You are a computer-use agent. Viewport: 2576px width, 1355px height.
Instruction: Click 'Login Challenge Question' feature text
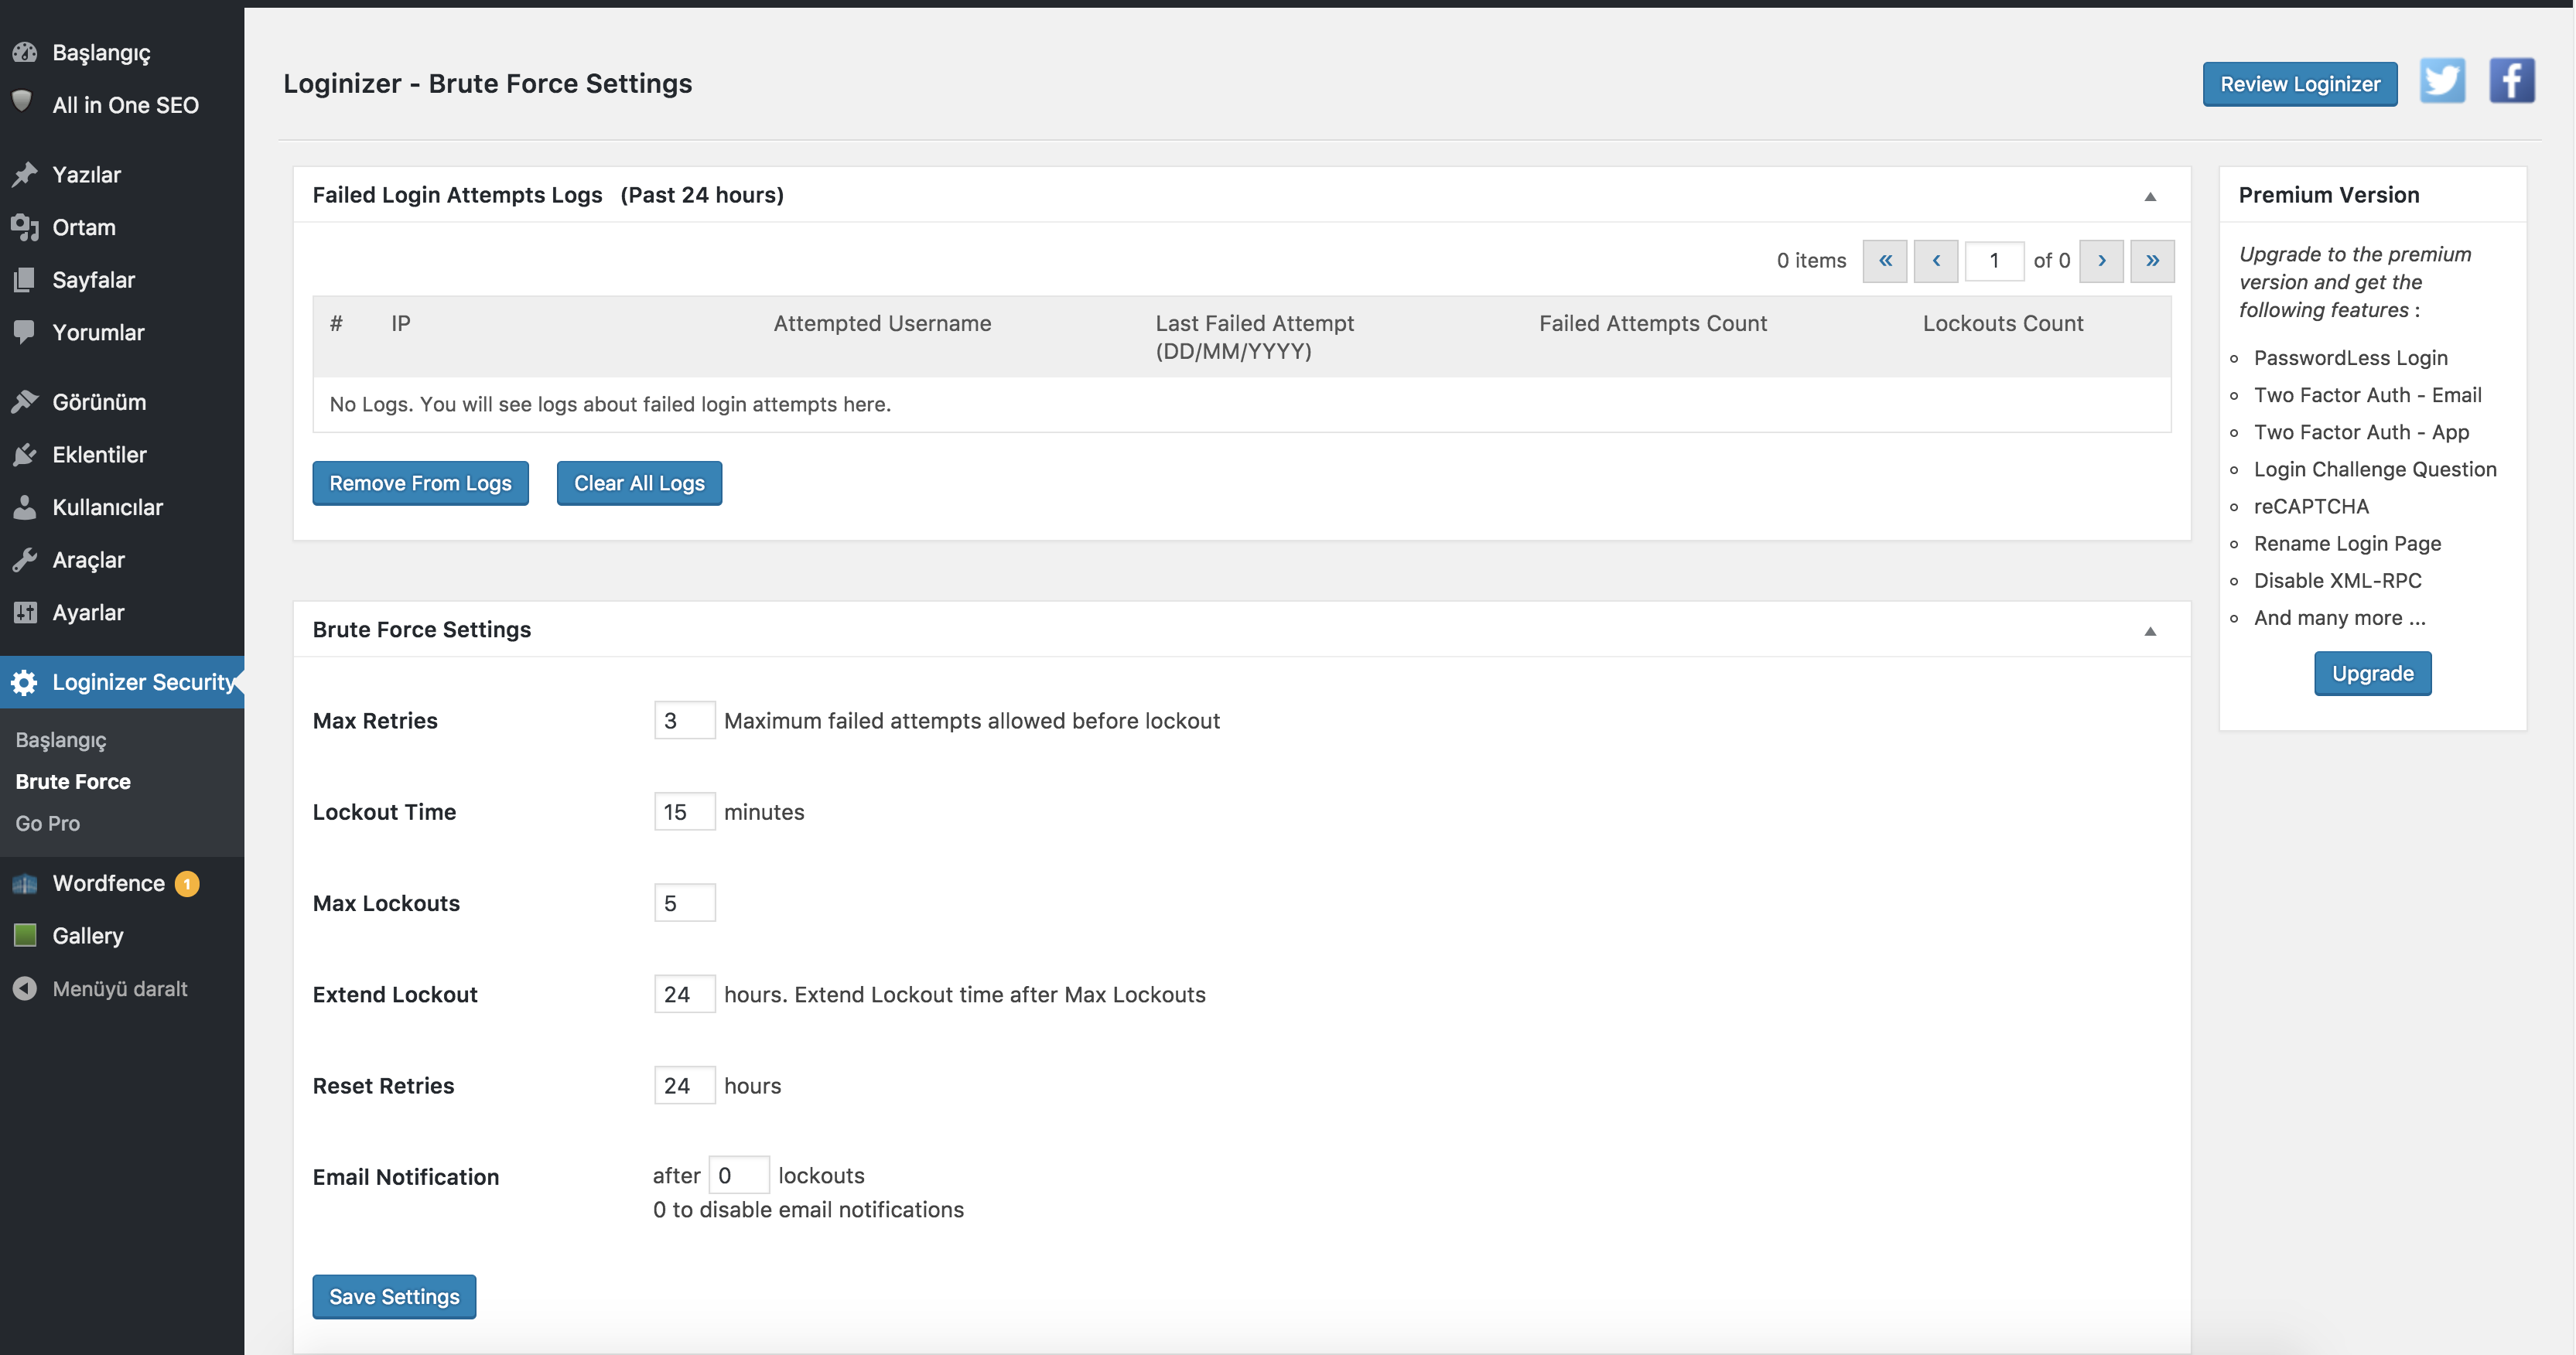(2374, 469)
